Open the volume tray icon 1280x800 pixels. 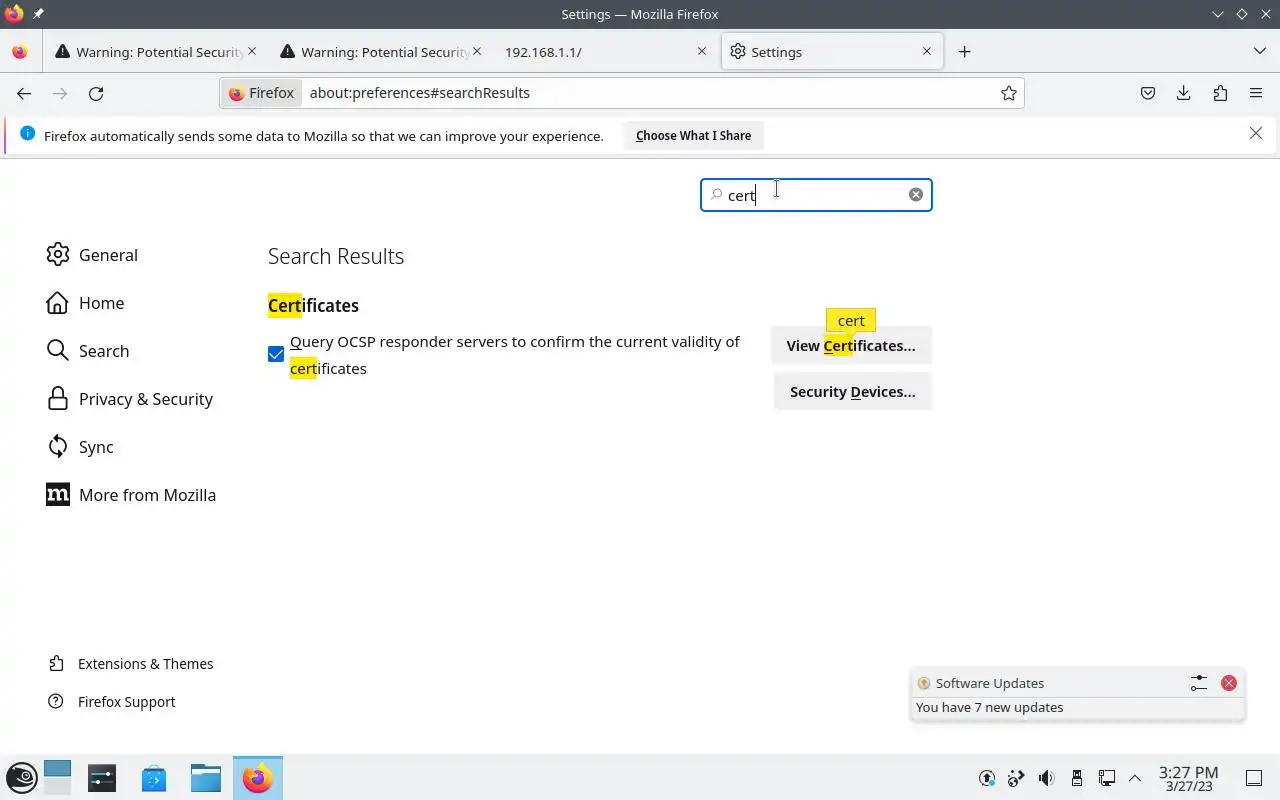(x=1046, y=778)
